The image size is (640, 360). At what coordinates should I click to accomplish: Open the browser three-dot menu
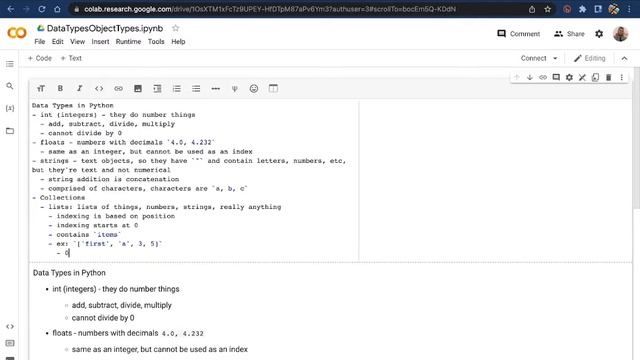click(629, 9)
